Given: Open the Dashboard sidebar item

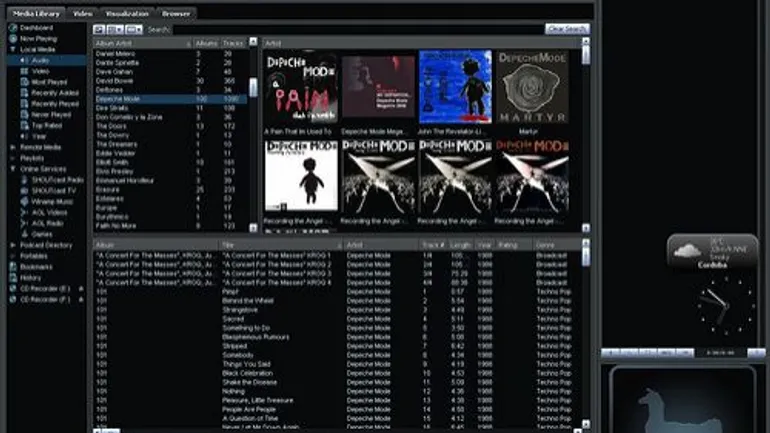Looking at the screenshot, I should pyautogui.click(x=31, y=28).
